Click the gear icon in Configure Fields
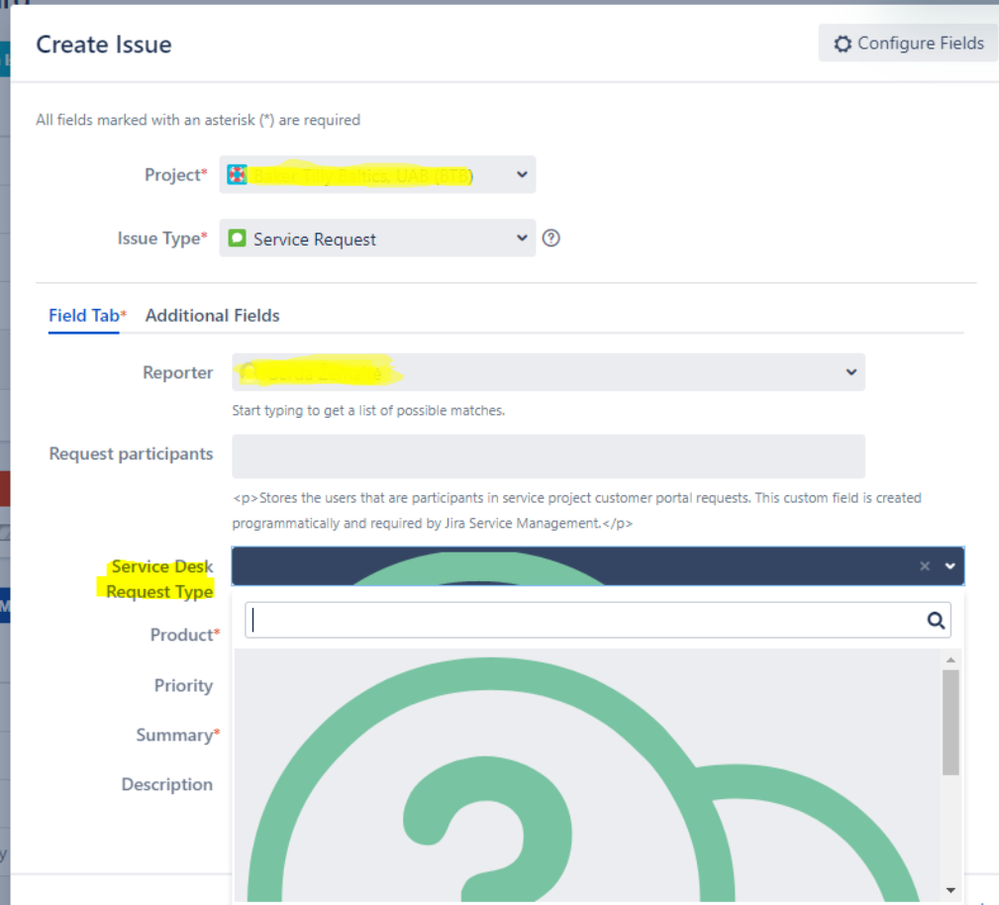 coord(843,44)
